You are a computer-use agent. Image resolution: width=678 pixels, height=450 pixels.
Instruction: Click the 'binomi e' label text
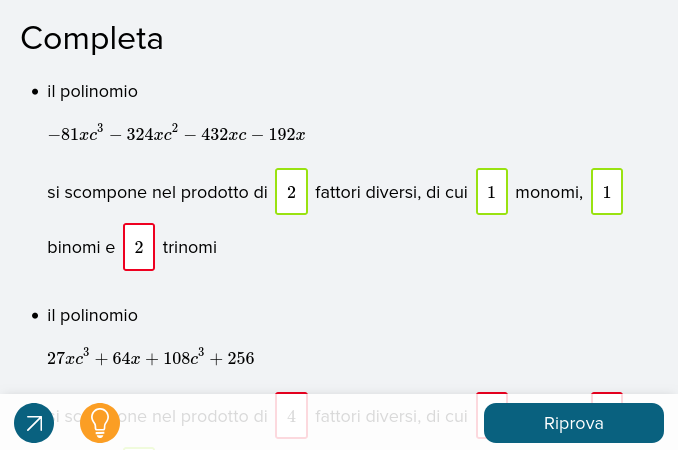point(81,247)
